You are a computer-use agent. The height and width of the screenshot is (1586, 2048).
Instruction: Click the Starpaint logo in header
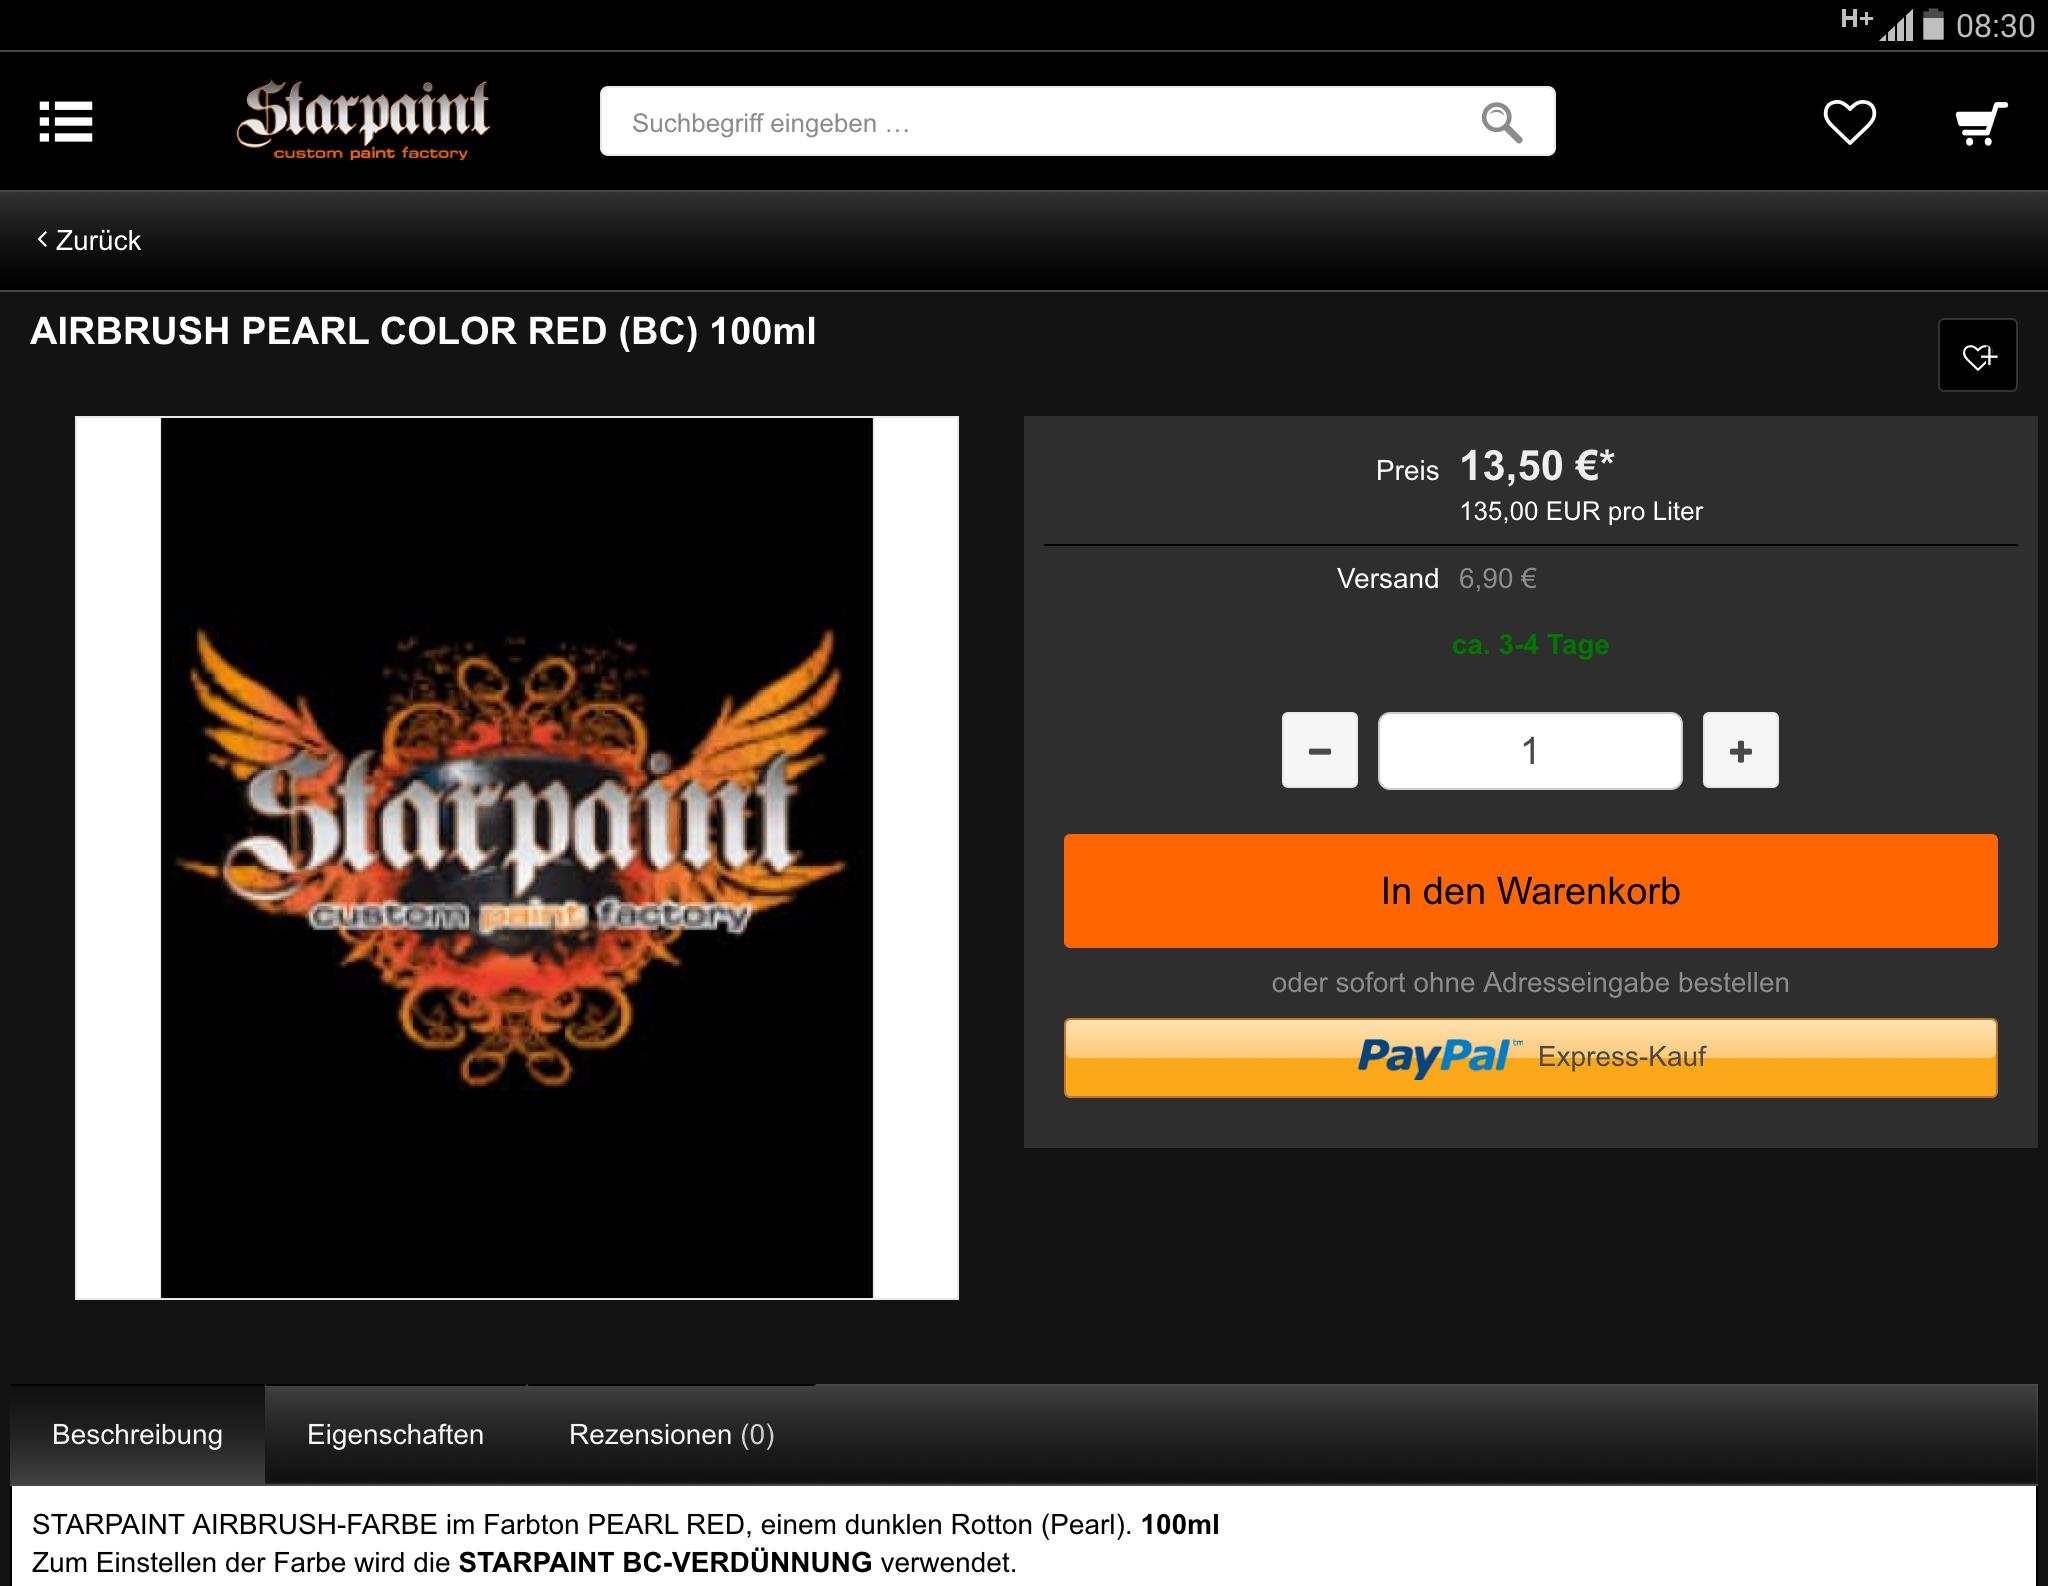(363, 121)
